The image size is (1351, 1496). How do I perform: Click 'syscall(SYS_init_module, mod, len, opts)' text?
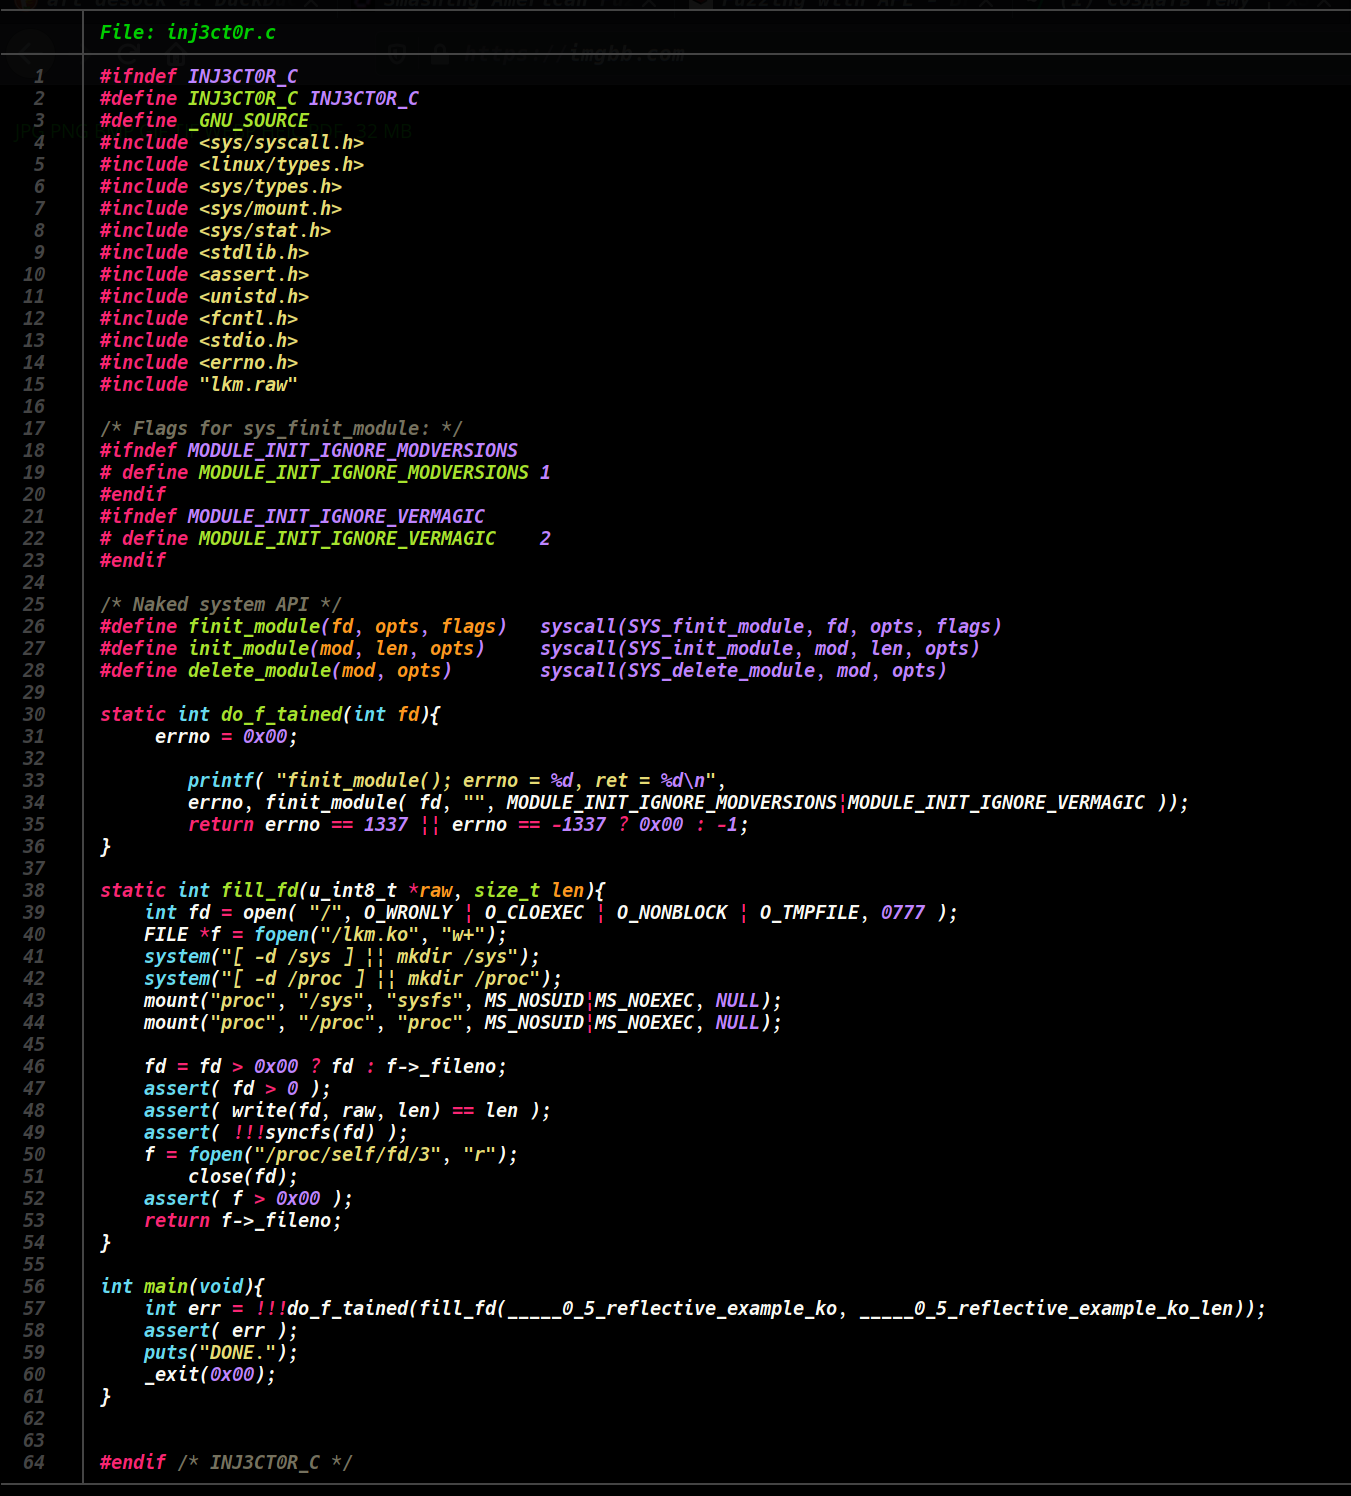click(x=760, y=648)
